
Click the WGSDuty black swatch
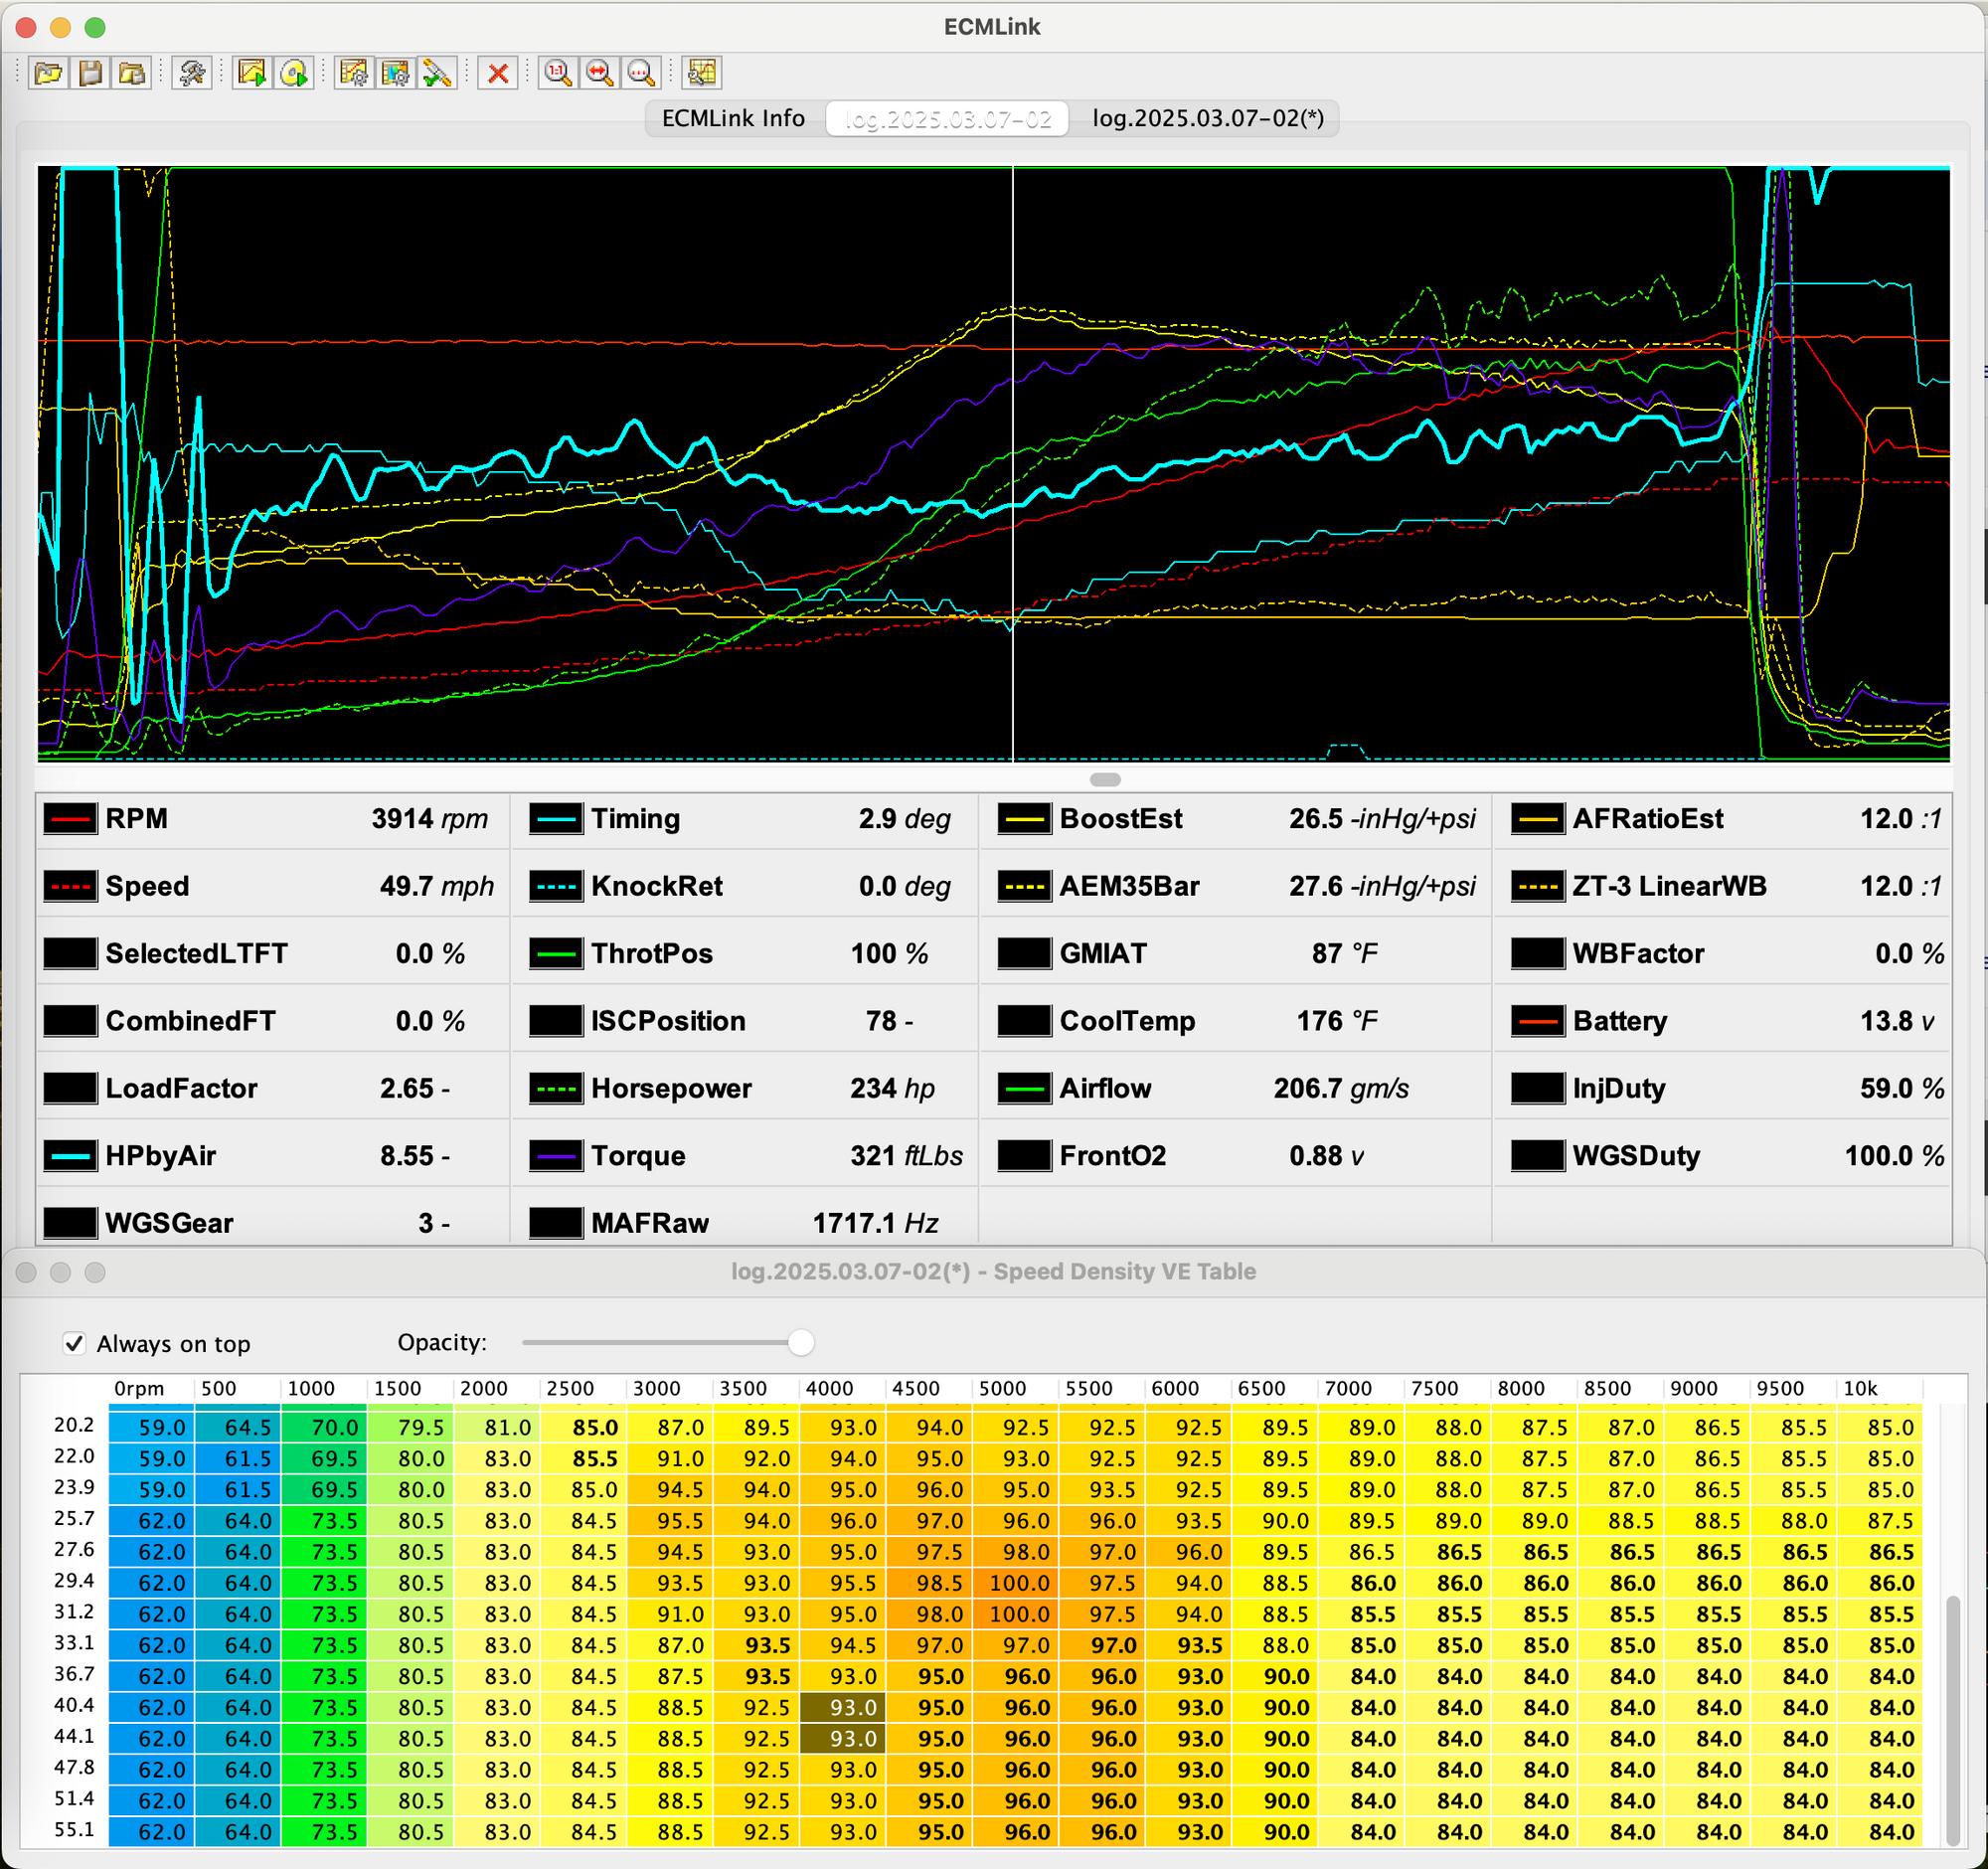click(x=1538, y=1156)
